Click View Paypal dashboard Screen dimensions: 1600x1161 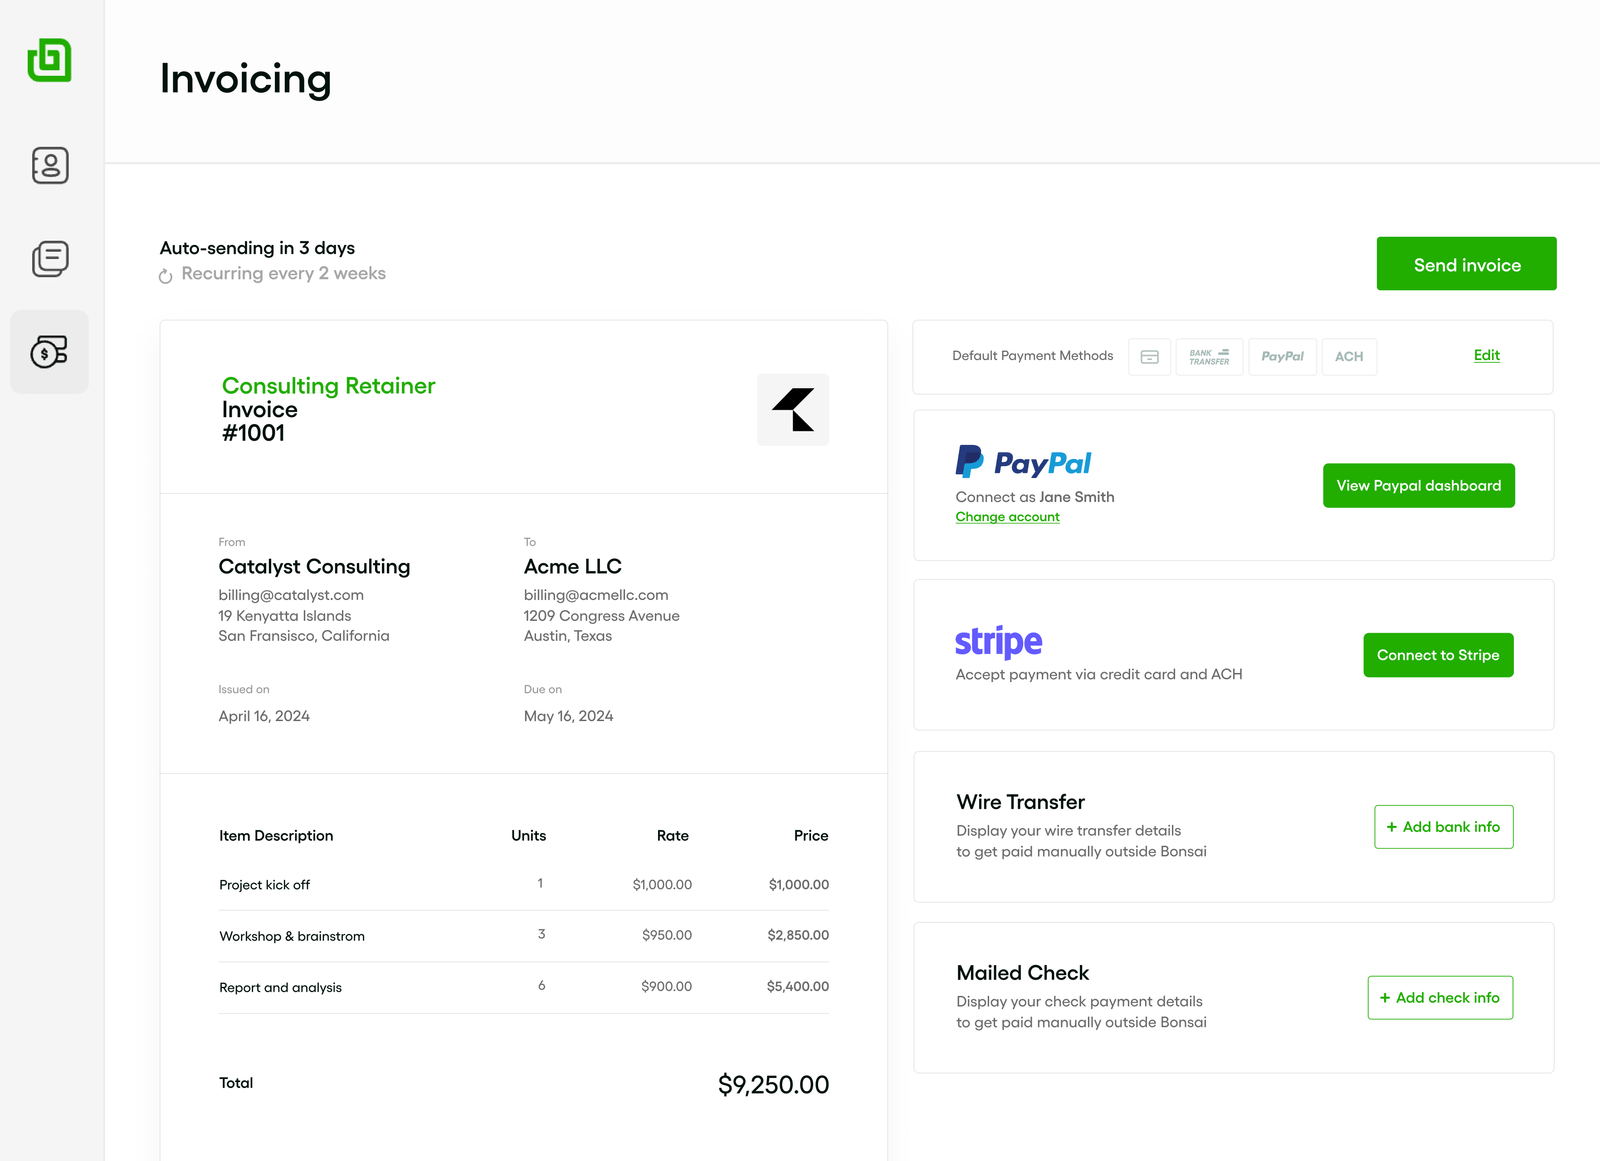click(1418, 485)
